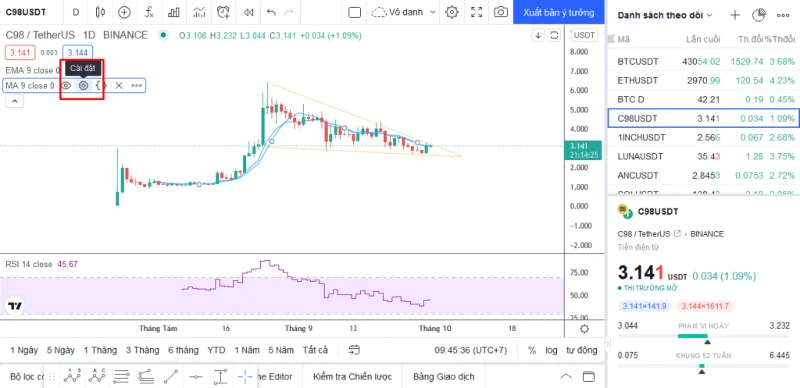The image size is (800, 388).
Task: Open more options dots for MA 9 indicator
Action: (x=137, y=85)
